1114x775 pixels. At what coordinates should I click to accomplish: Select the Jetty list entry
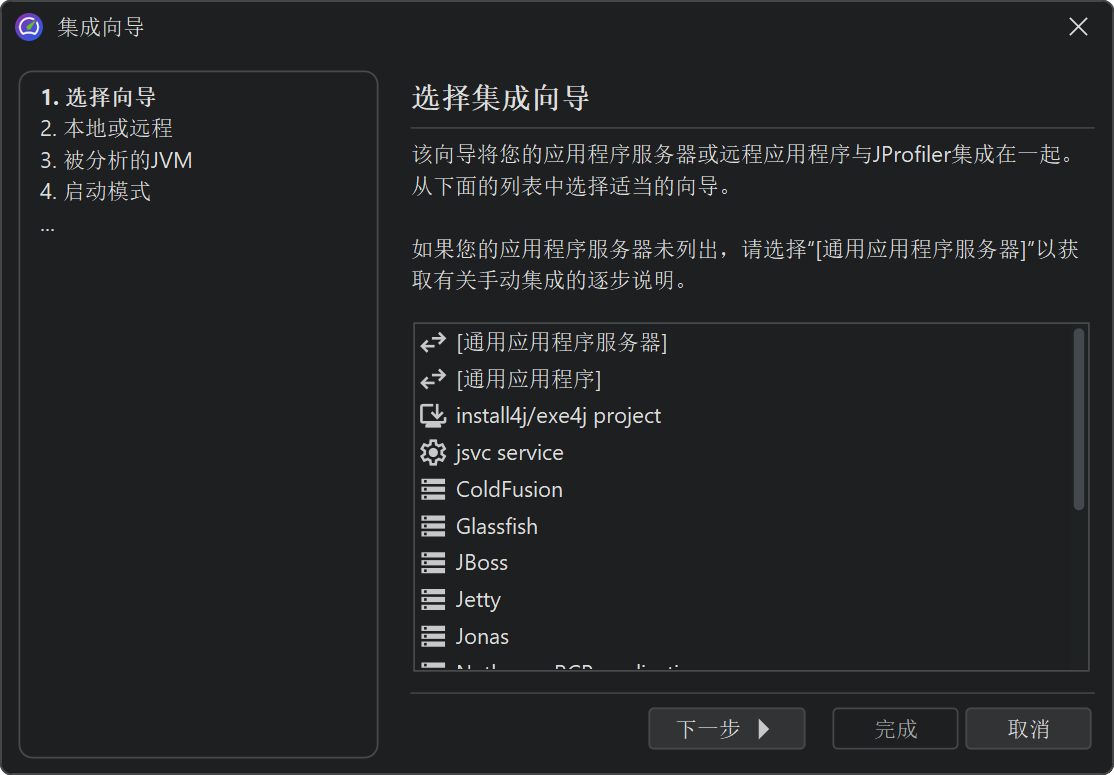[478, 600]
